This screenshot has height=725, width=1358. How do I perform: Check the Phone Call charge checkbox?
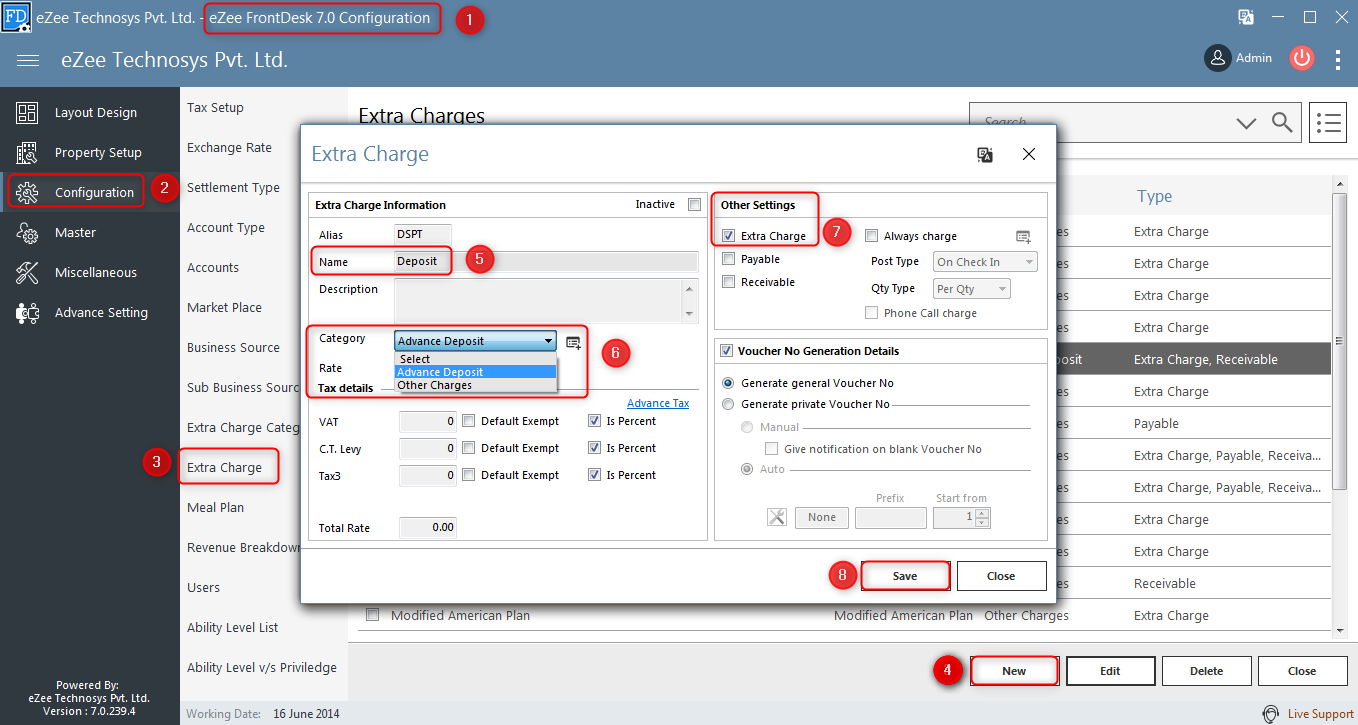point(871,313)
